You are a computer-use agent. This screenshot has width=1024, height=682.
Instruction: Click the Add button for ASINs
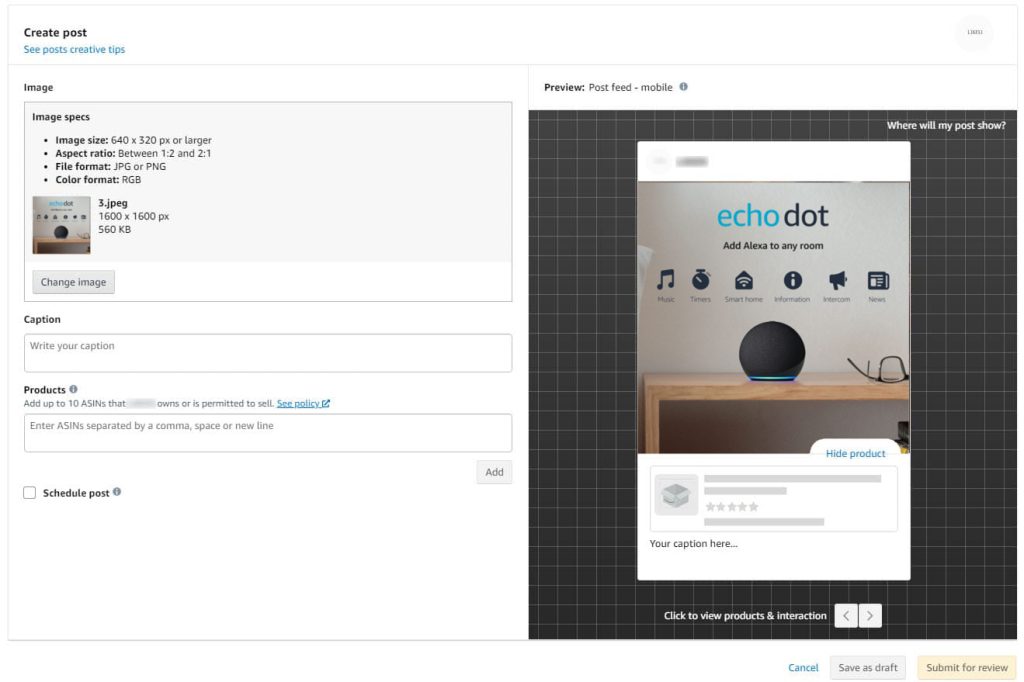pyautogui.click(x=494, y=472)
